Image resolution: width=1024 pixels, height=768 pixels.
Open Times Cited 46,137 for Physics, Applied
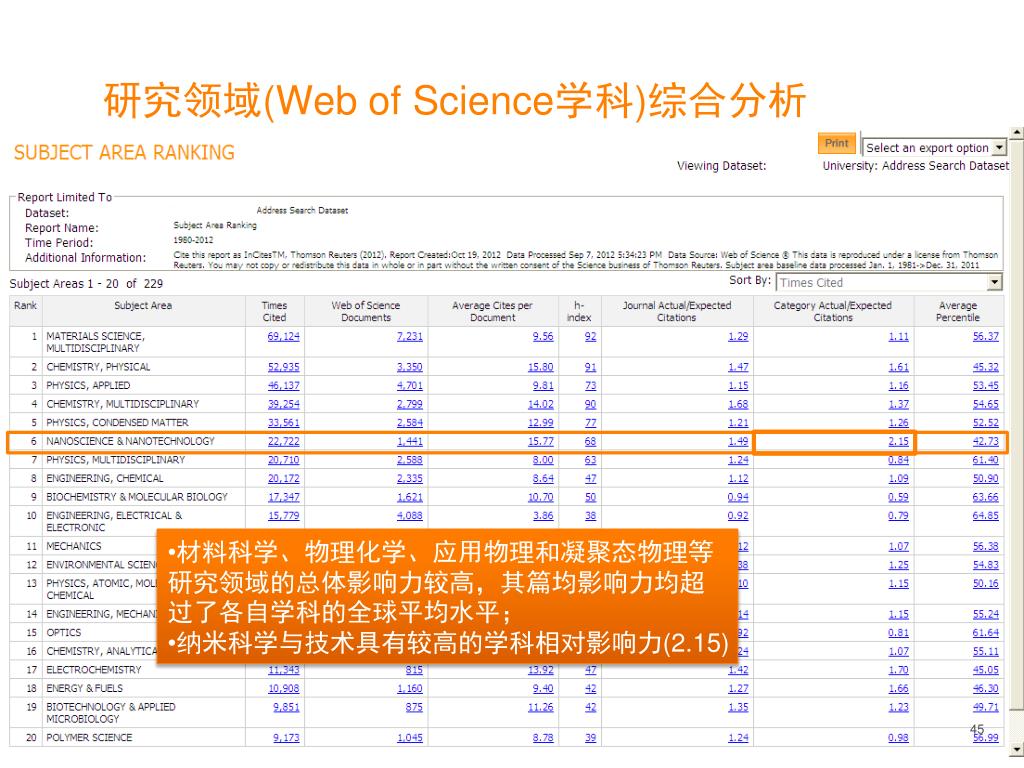(283, 385)
